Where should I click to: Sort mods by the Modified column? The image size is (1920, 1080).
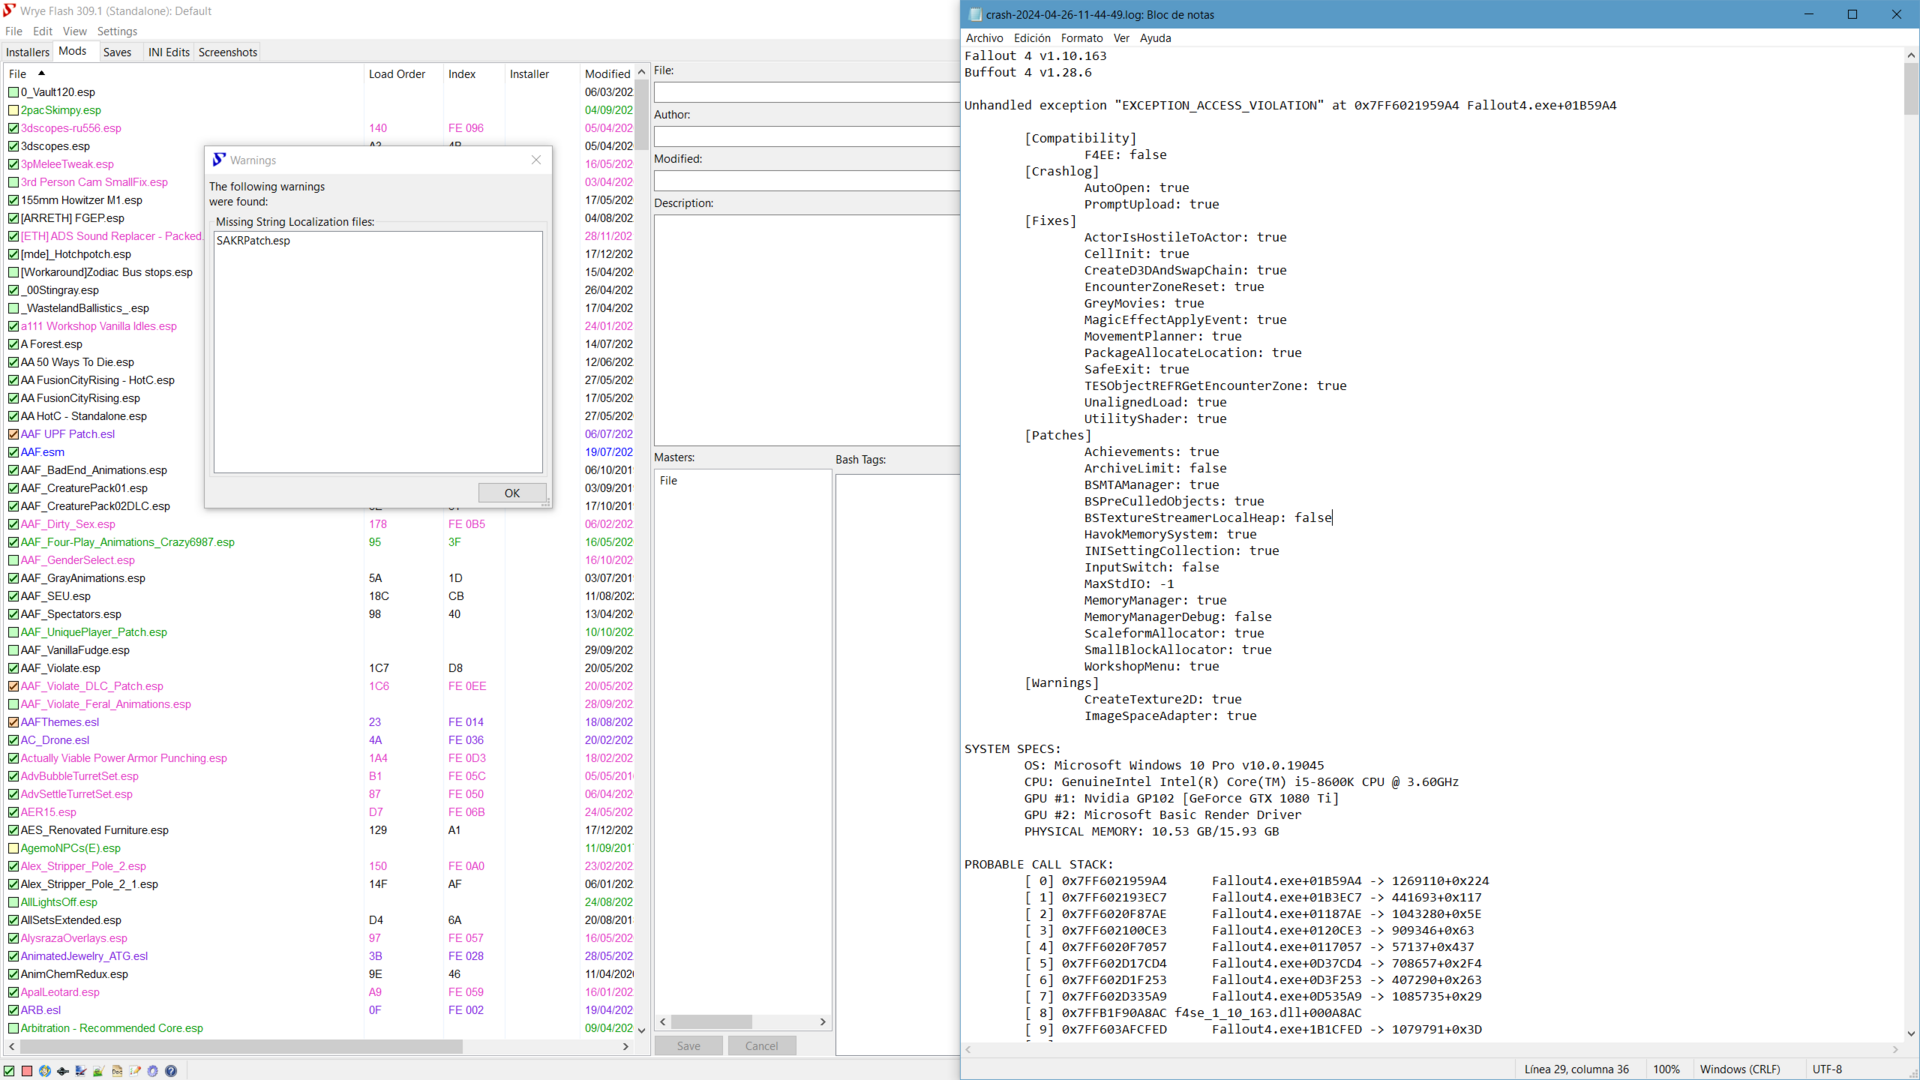pyautogui.click(x=607, y=74)
